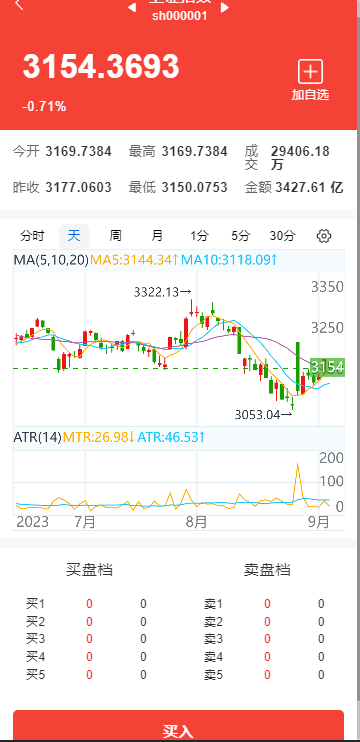The width and height of the screenshot is (360, 742).
Task: Open chart settings gear icon
Action: coord(324,236)
